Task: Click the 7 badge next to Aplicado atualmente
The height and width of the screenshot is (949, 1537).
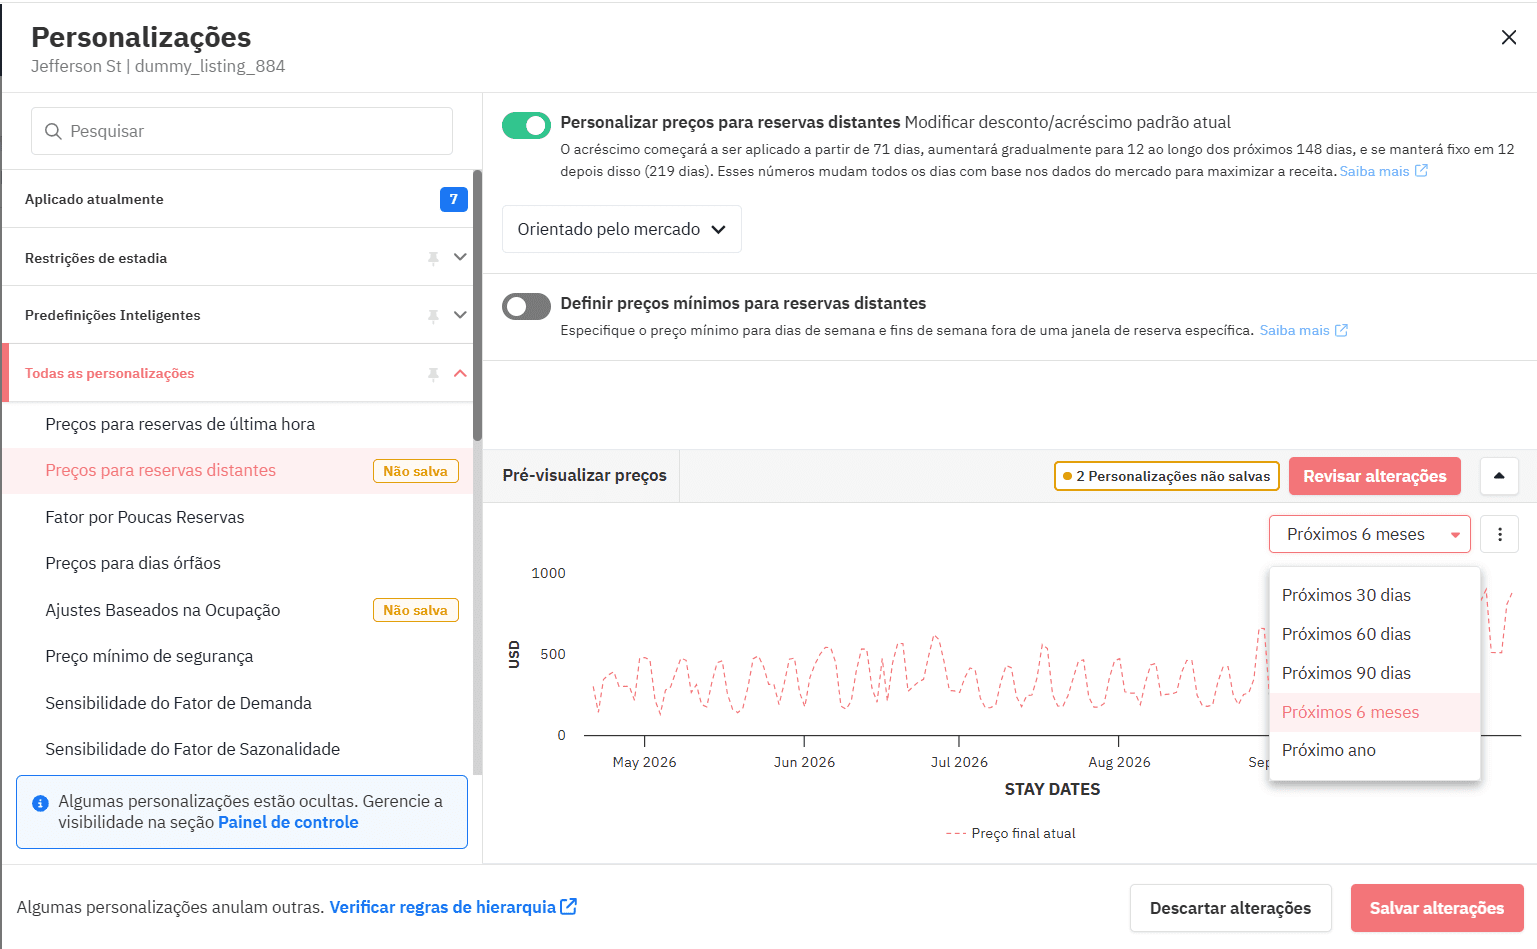Action: click(x=453, y=199)
